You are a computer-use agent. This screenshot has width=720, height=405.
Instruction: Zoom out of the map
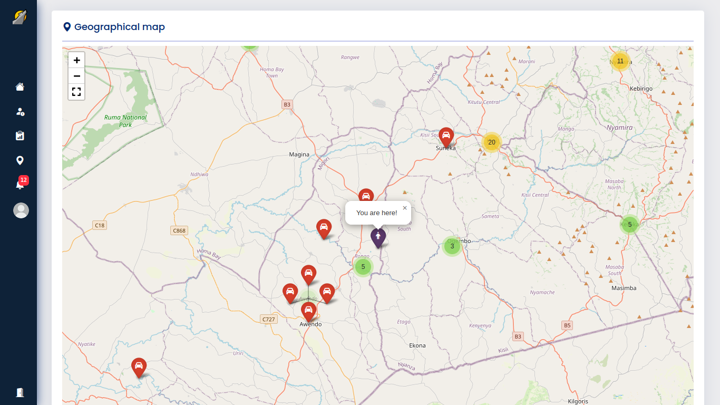(76, 76)
